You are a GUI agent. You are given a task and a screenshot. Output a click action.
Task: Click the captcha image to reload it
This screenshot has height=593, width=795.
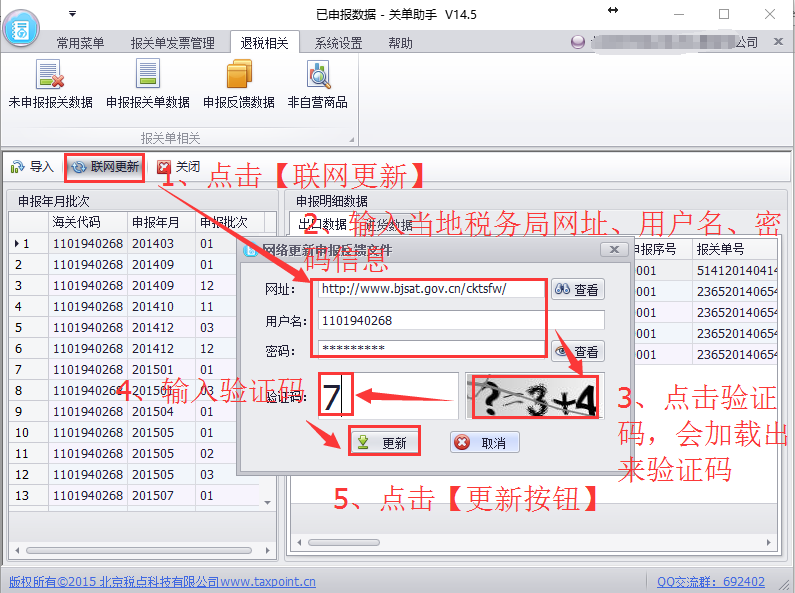(x=531, y=395)
